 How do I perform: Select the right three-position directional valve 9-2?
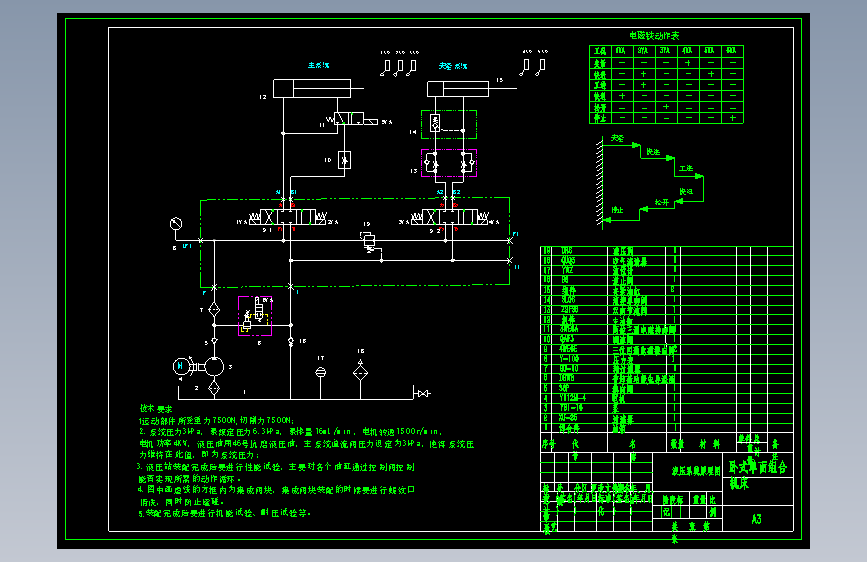point(450,217)
